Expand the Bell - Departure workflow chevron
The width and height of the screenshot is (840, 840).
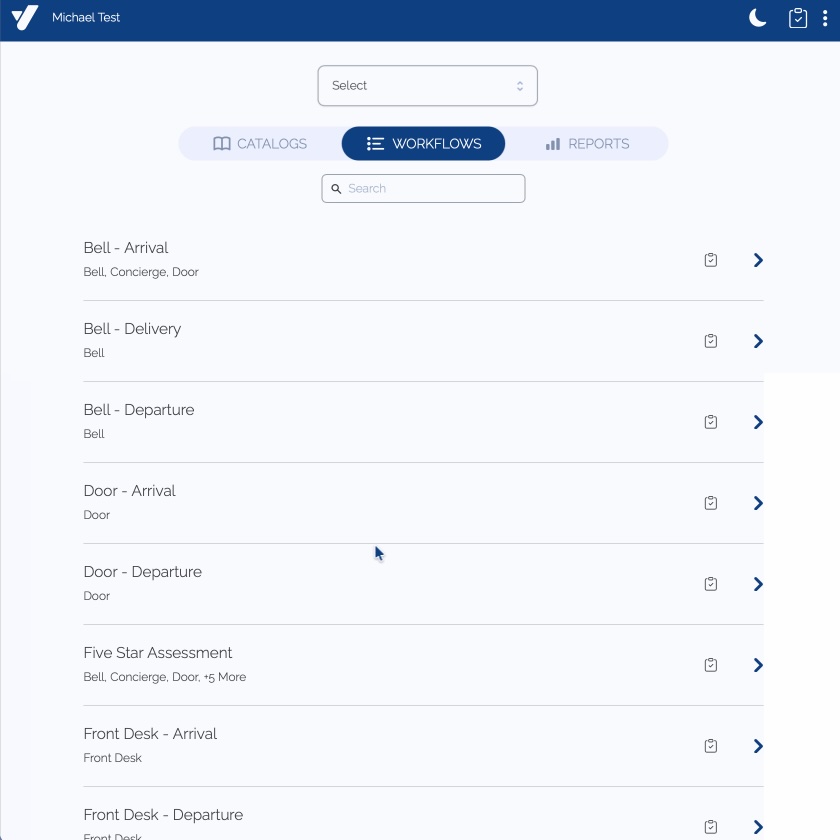click(758, 421)
